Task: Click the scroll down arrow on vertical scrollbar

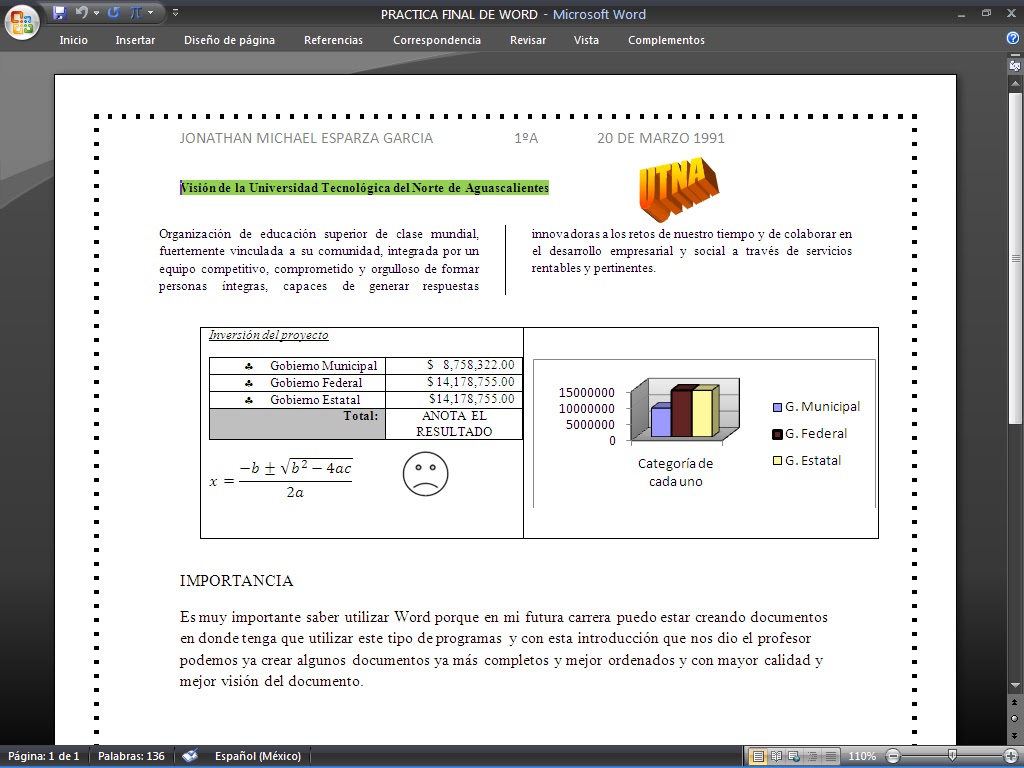Action: point(1014,686)
